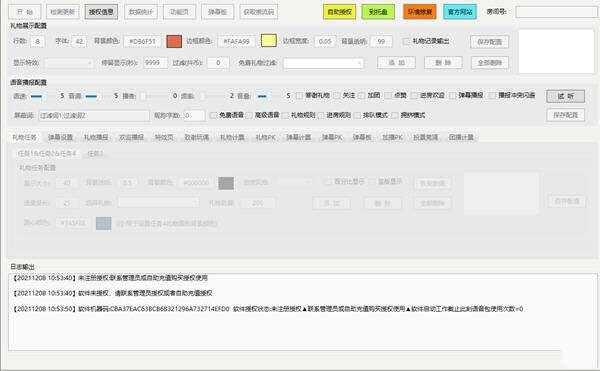Click the 删除 button beside gift filter
The image size is (600, 371).
443,62
